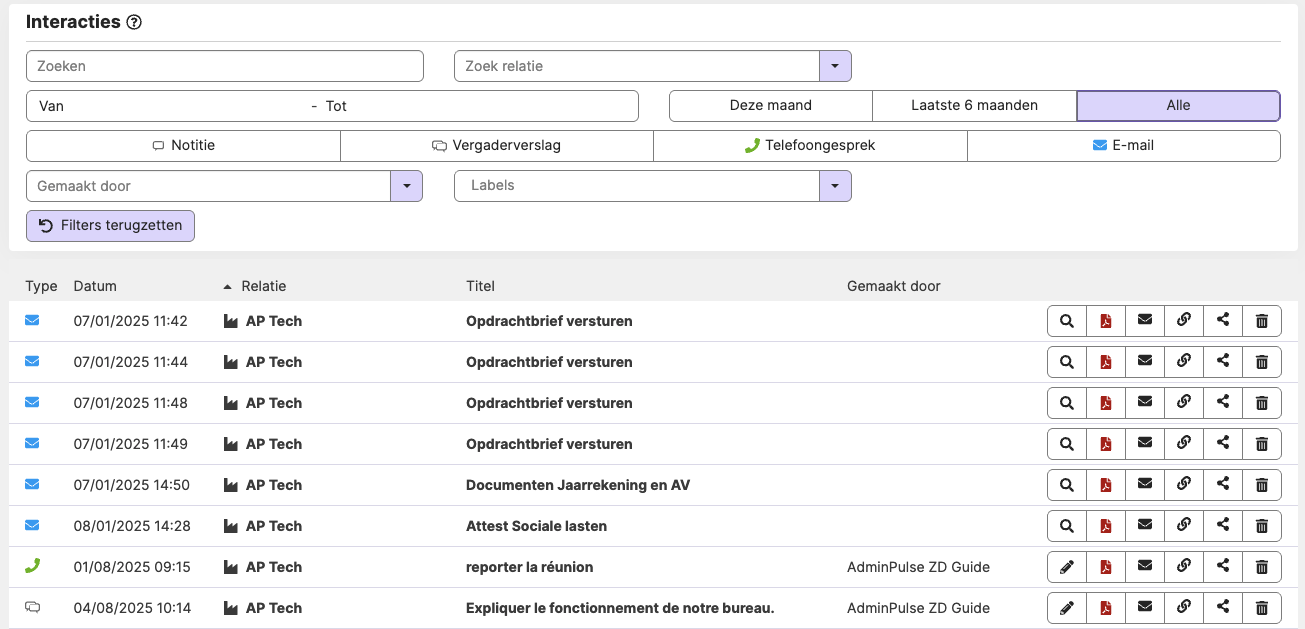
Task: Expand the Labels dropdown arrow
Action: 835,186
